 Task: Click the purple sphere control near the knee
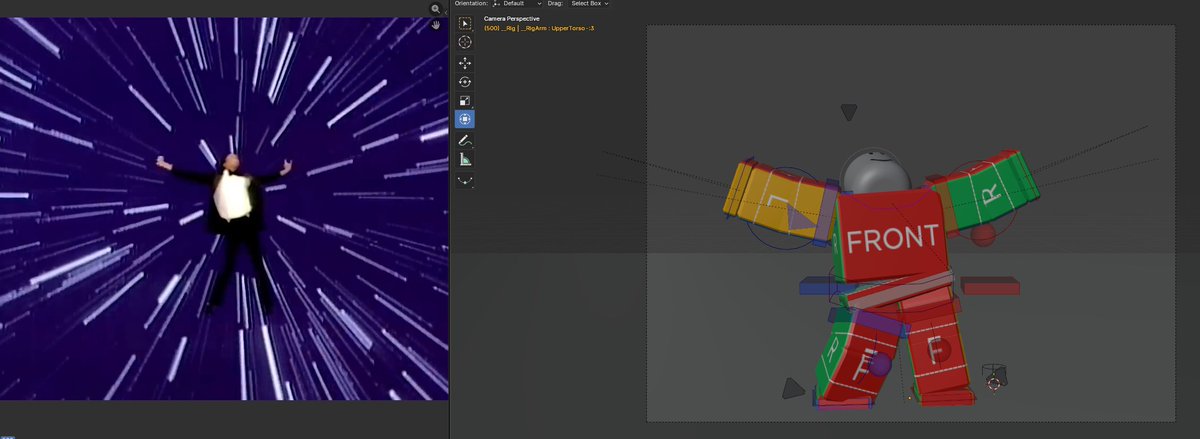point(880,365)
